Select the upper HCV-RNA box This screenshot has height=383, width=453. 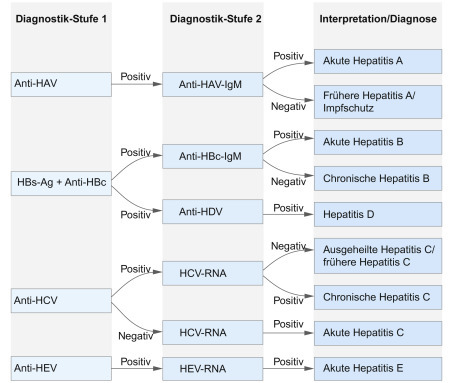(213, 273)
